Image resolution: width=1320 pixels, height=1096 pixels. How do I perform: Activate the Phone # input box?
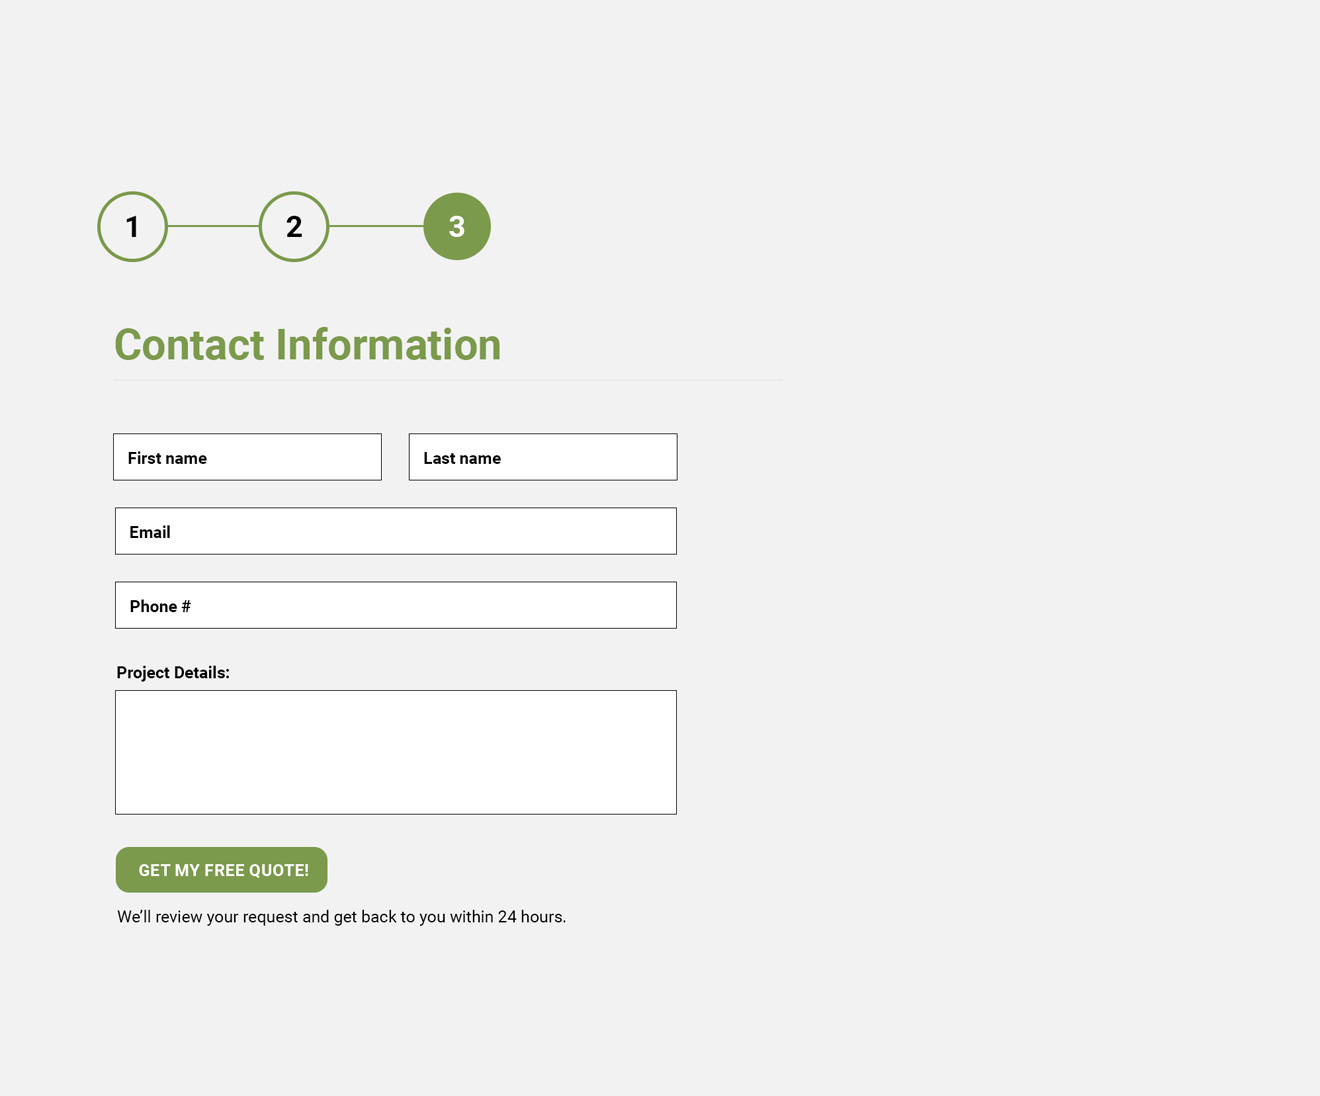(x=396, y=605)
